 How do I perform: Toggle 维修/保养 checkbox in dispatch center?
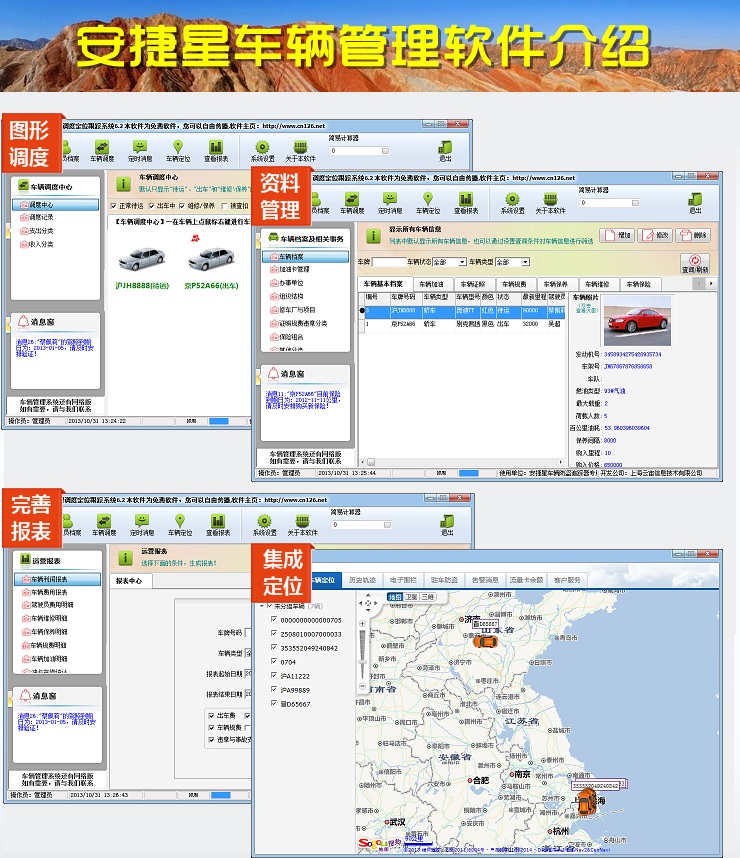click(x=182, y=206)
